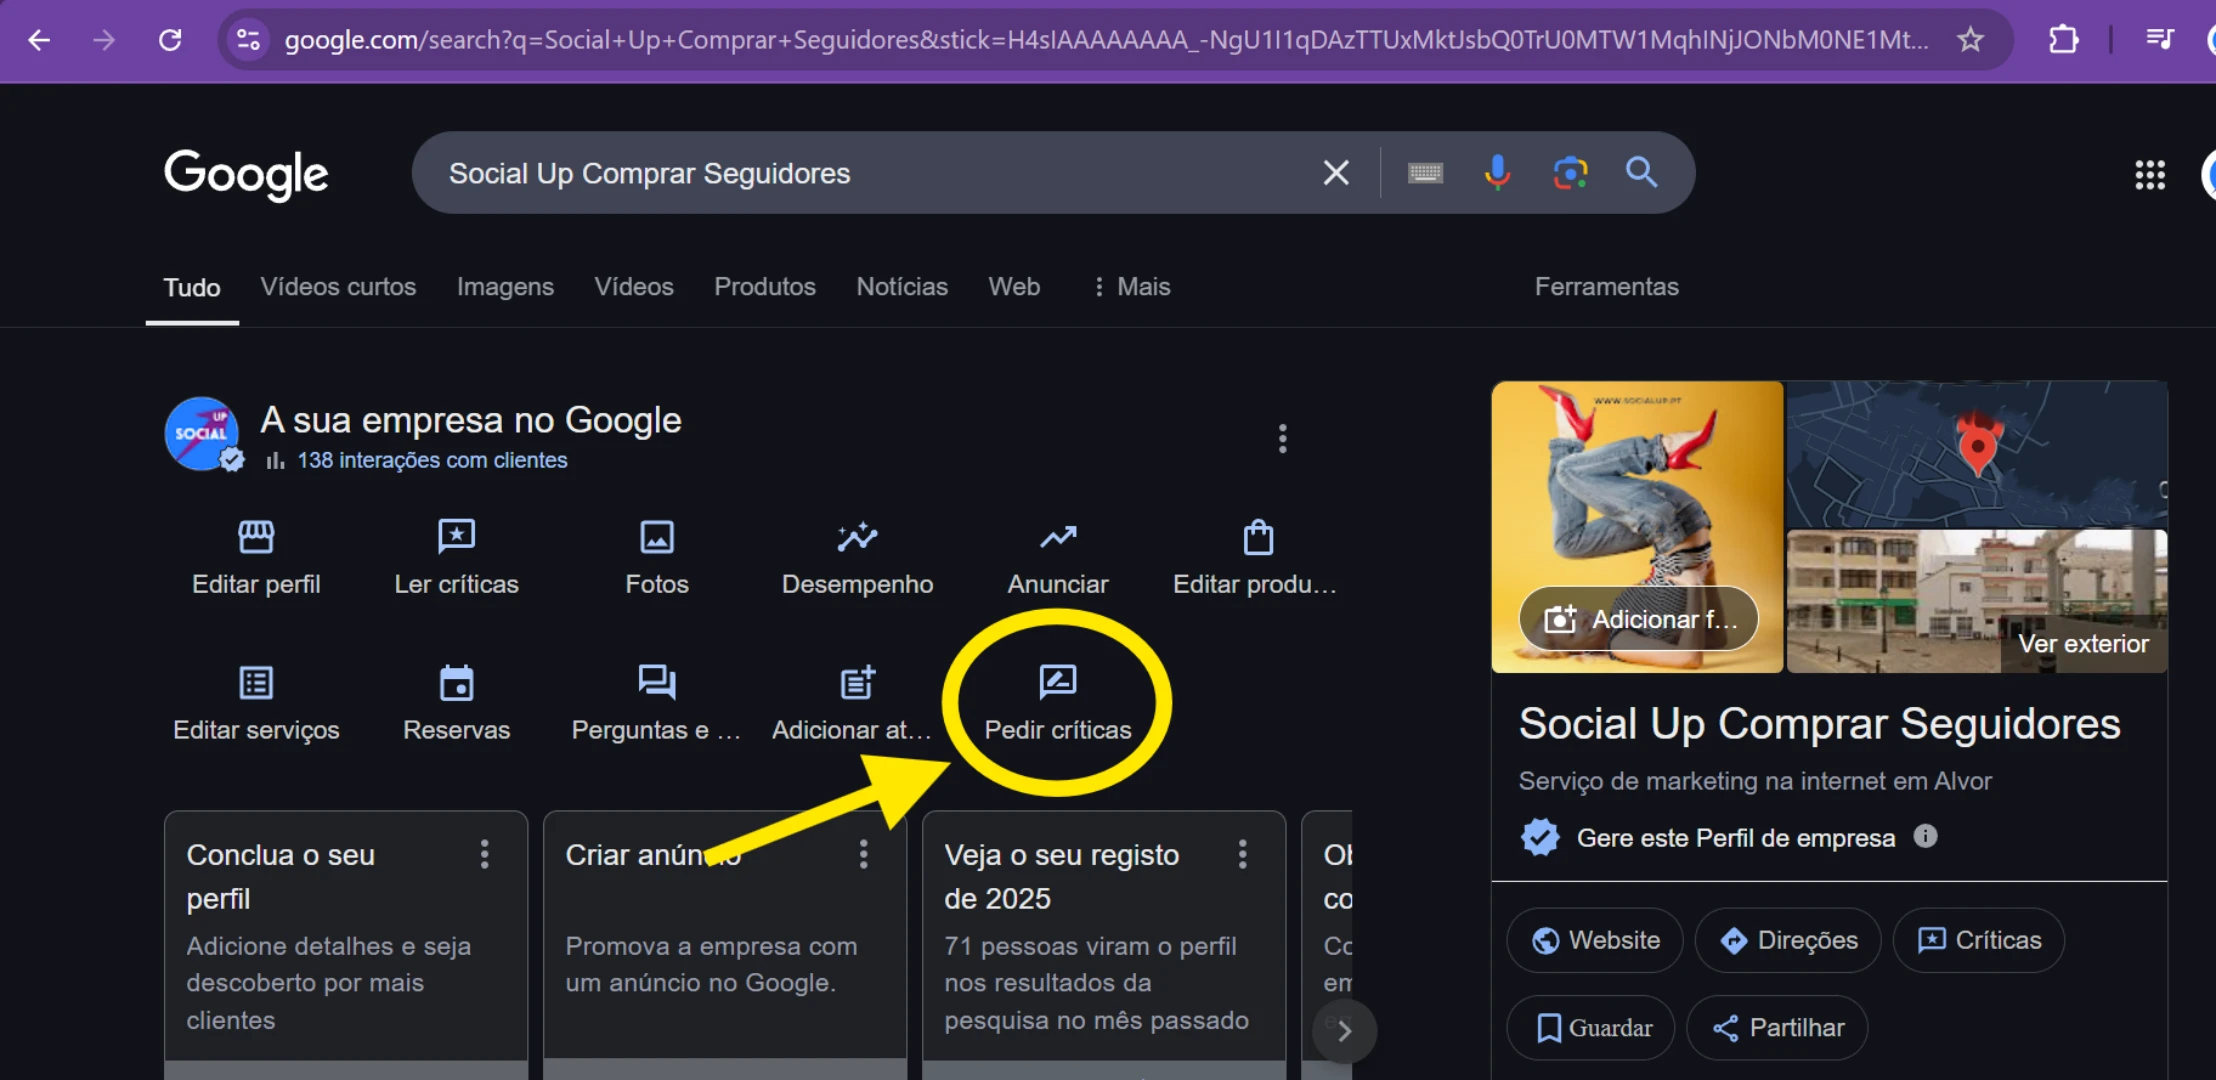Switch to the Produtos tab
Image resolution: width=2216 pixels, height=1080 pixels.
(x=765, y=287)
